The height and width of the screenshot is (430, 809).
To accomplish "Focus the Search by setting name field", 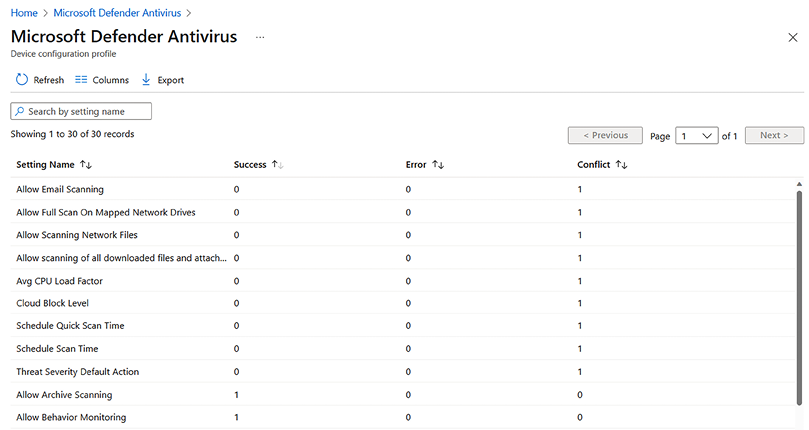I will pyautogui.click(x=81, y=111).
